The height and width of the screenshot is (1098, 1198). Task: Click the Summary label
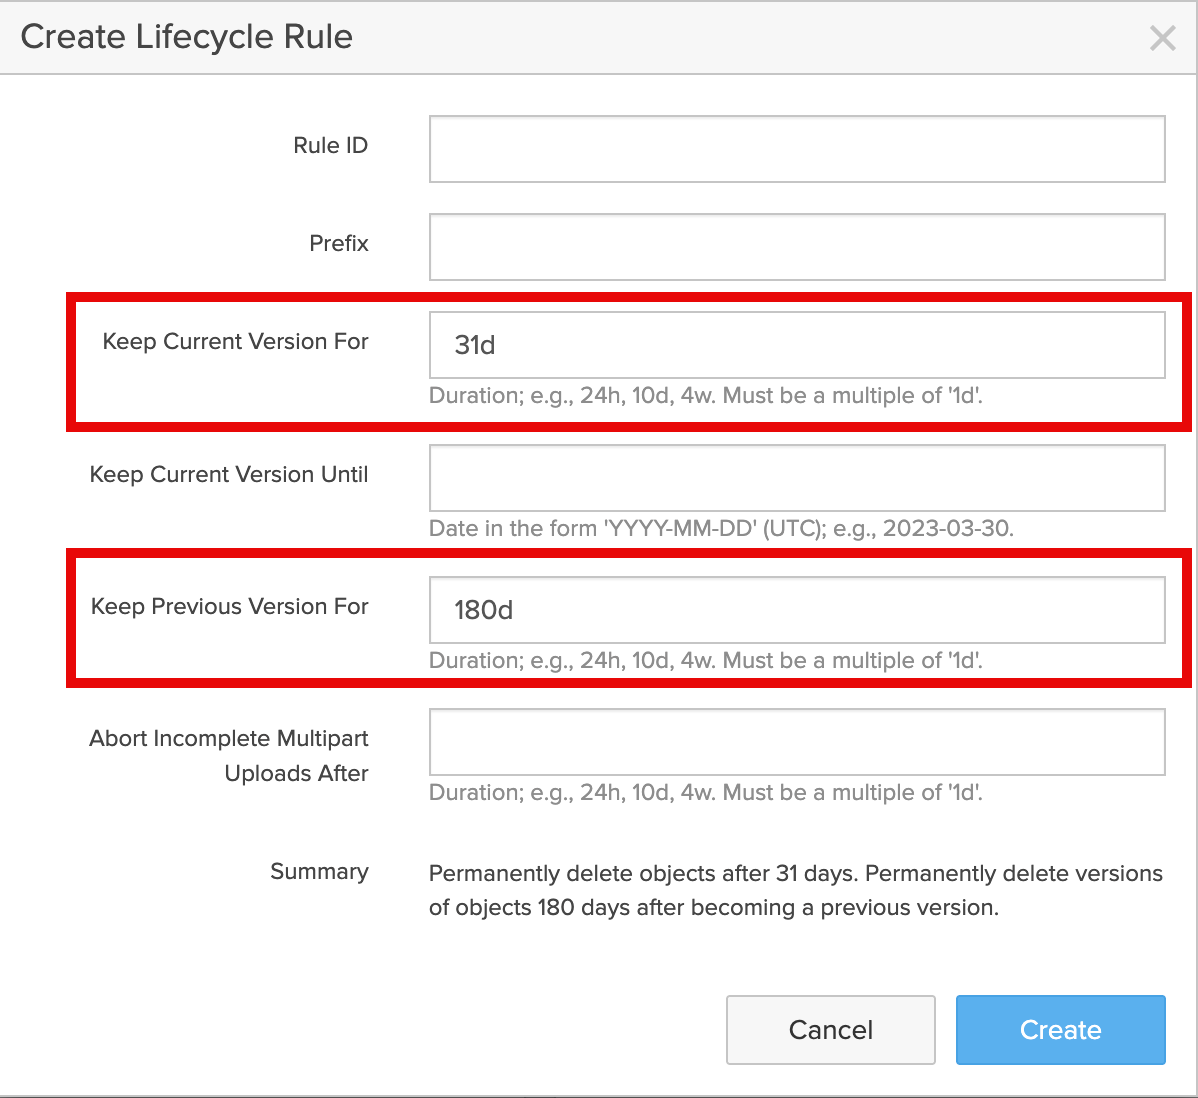pos(319,872)
